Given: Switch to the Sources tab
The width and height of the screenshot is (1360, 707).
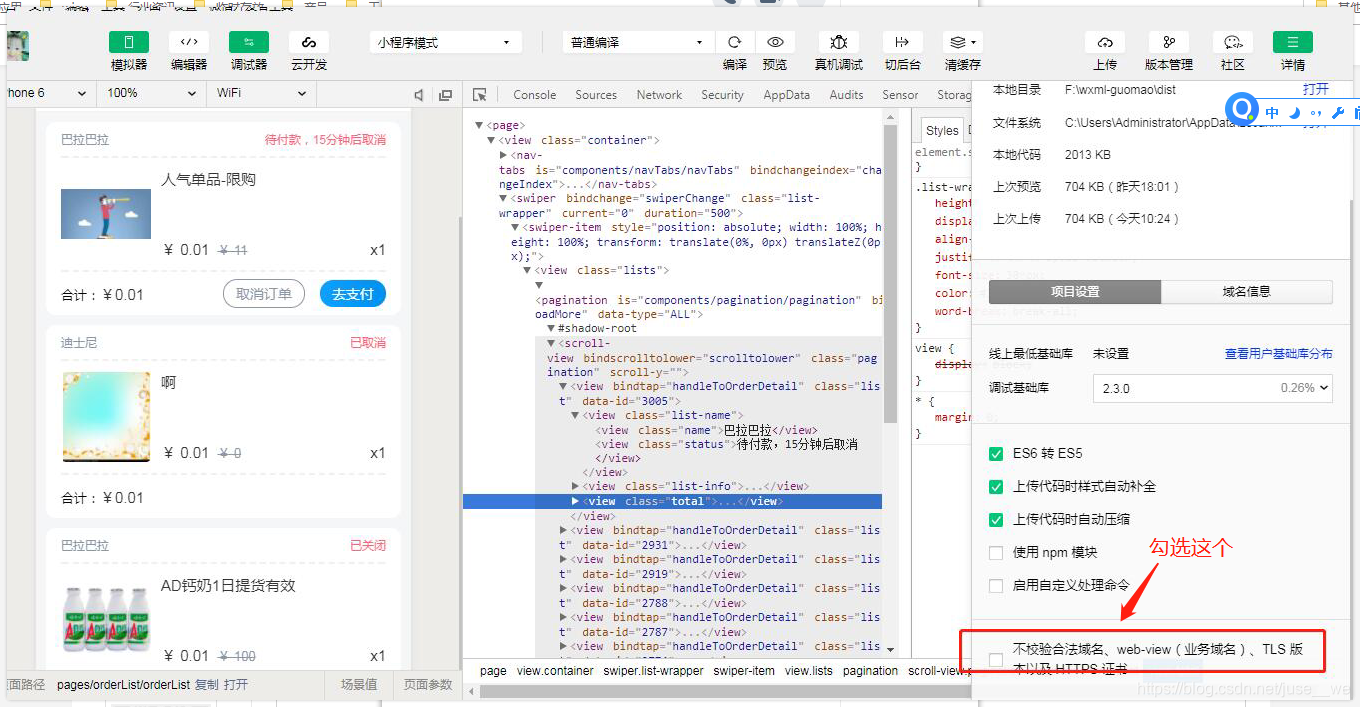Looking at the screenshot, I should 596,95.
